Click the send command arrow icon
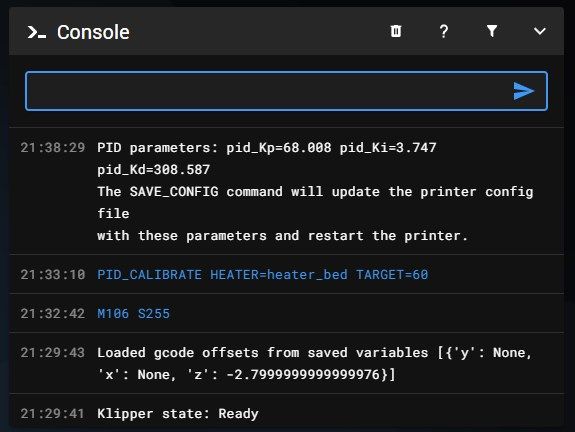 coord(524,91)
